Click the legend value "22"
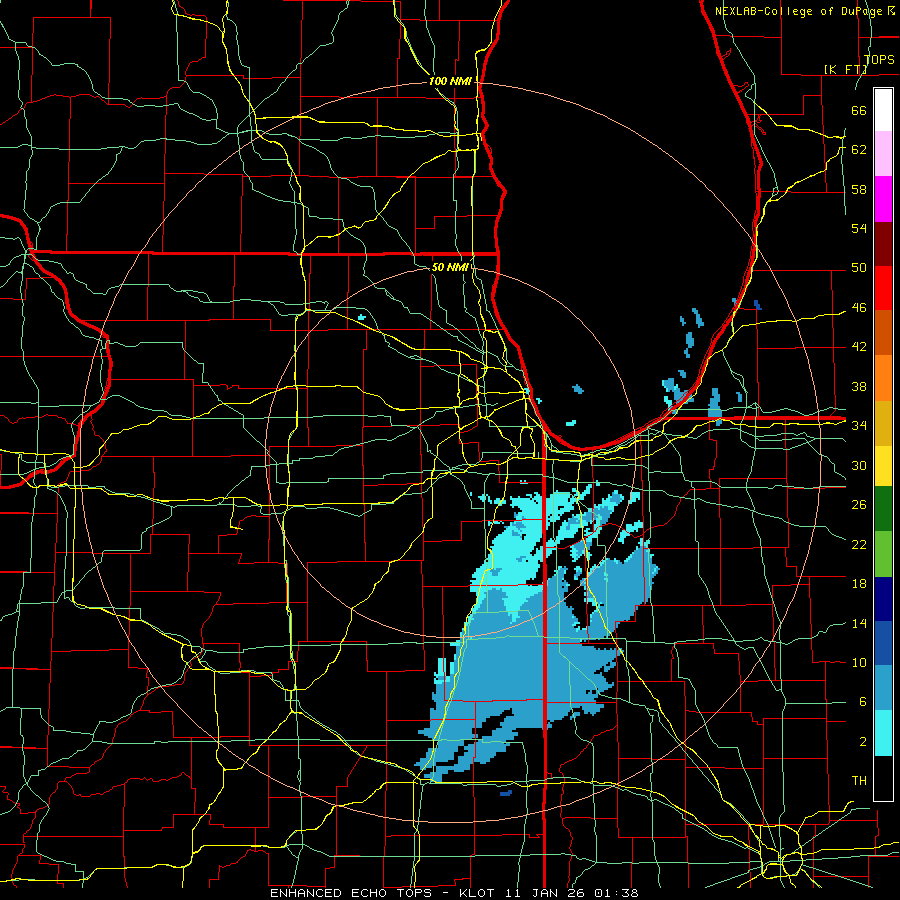The image size is (900, 900). 859,544
